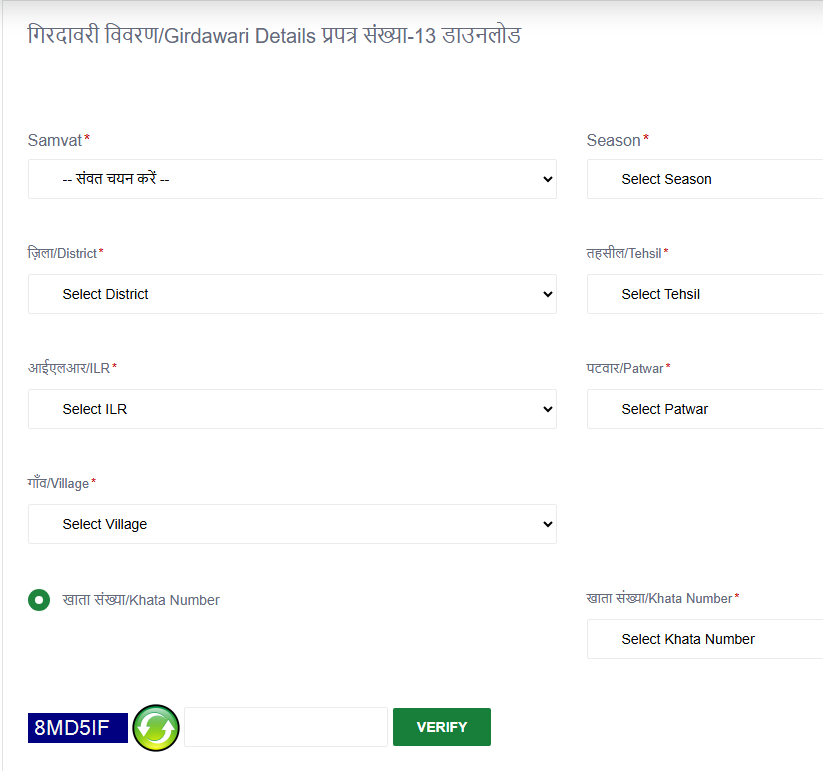Open the Select Season dropdown
The height and width of the screenshot is (771, 823).
[x=704, y=179]
